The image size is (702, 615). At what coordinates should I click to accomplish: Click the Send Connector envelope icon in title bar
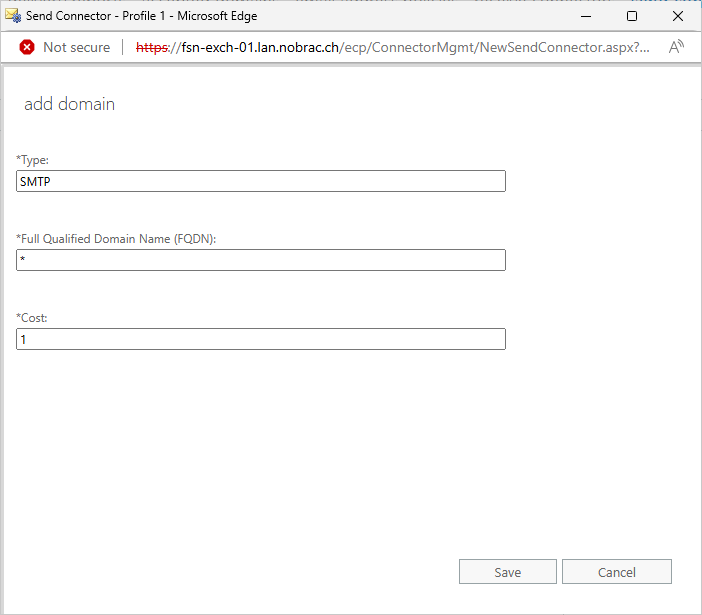click(x=13, y=16)
